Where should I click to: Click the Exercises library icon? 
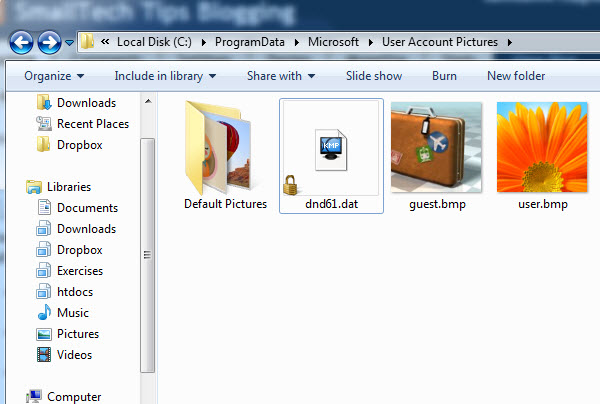44,270
